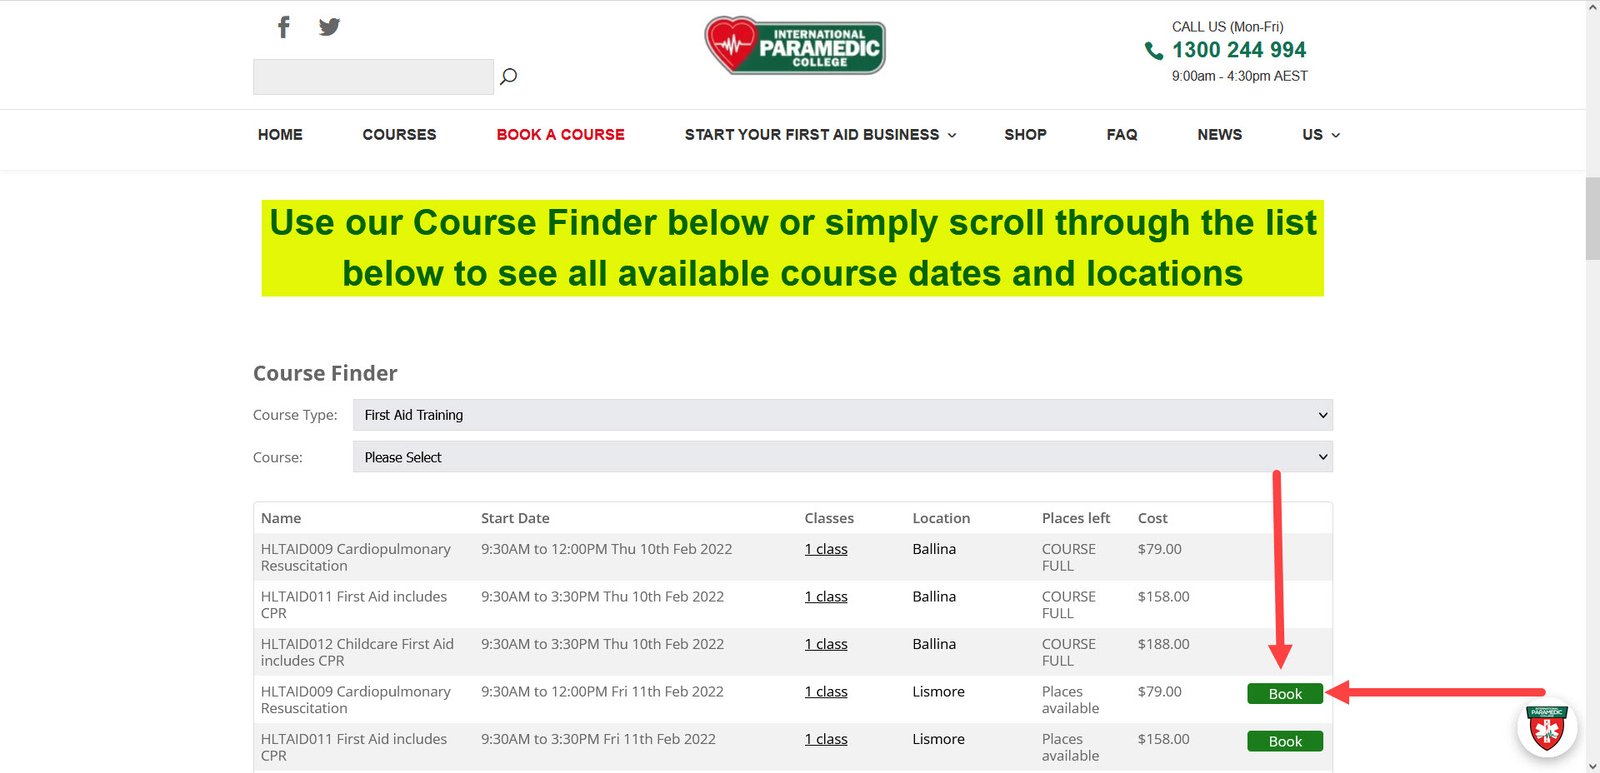Open the Facebook icon link
Viewport: 1600px width, 773px height.
coord(284,27)
